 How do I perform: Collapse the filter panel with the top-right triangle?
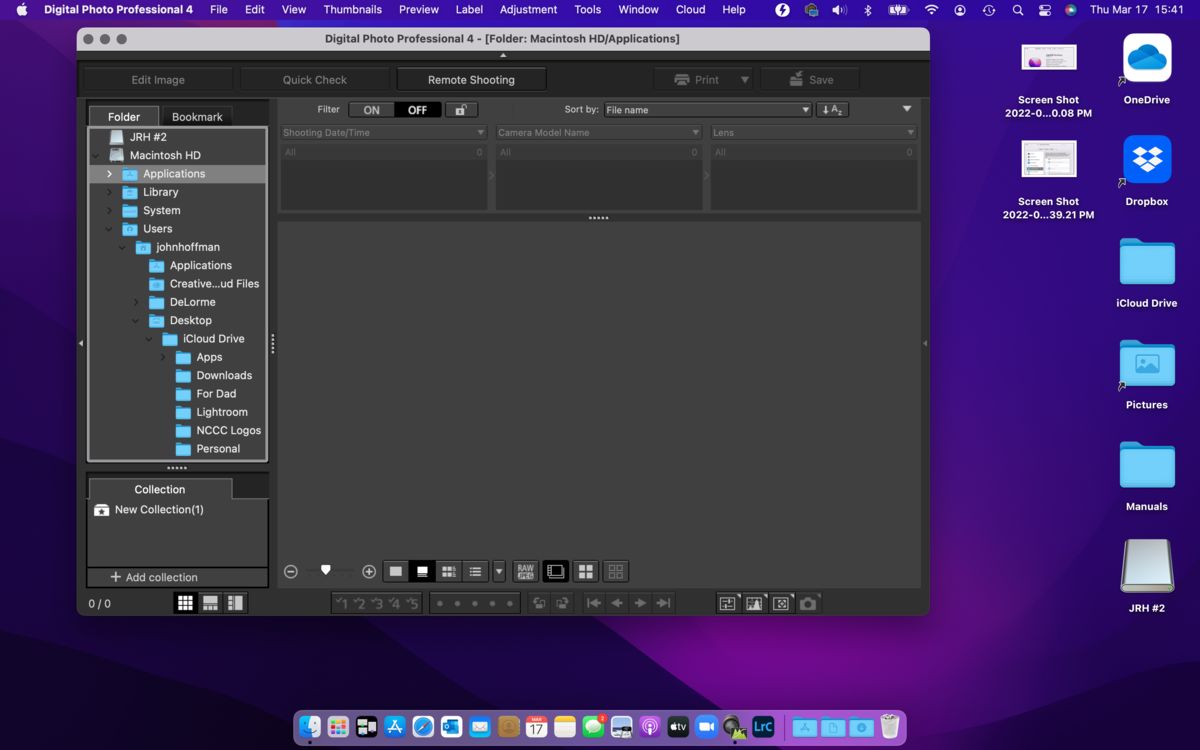click(x=907, y=109)
